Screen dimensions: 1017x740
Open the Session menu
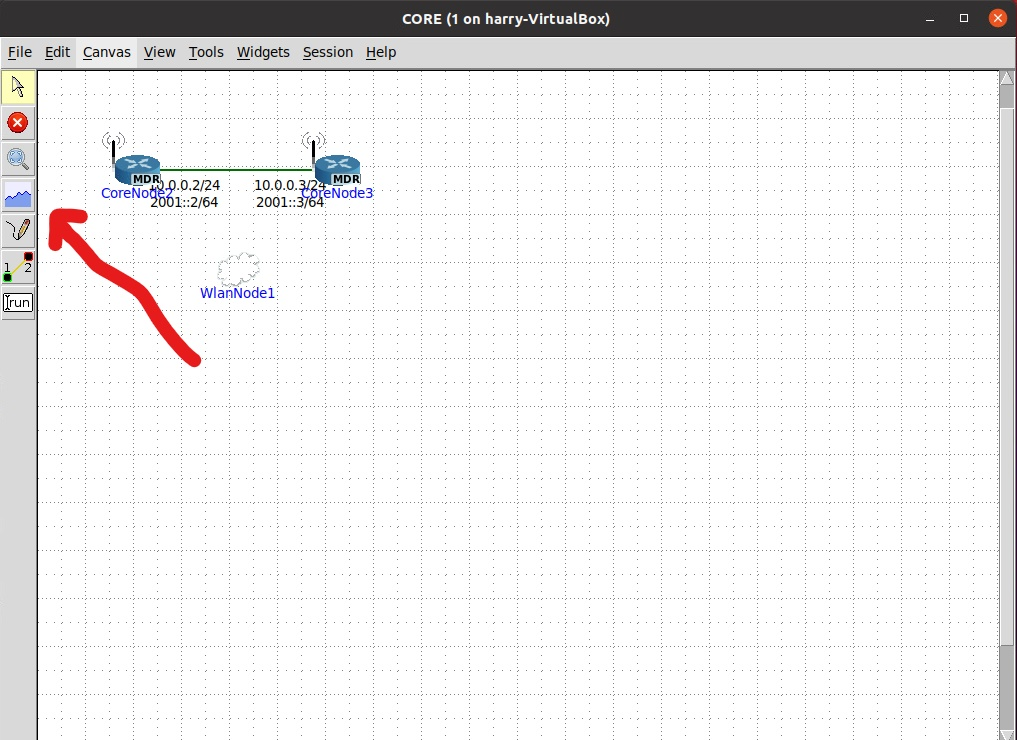coord(327,52)
